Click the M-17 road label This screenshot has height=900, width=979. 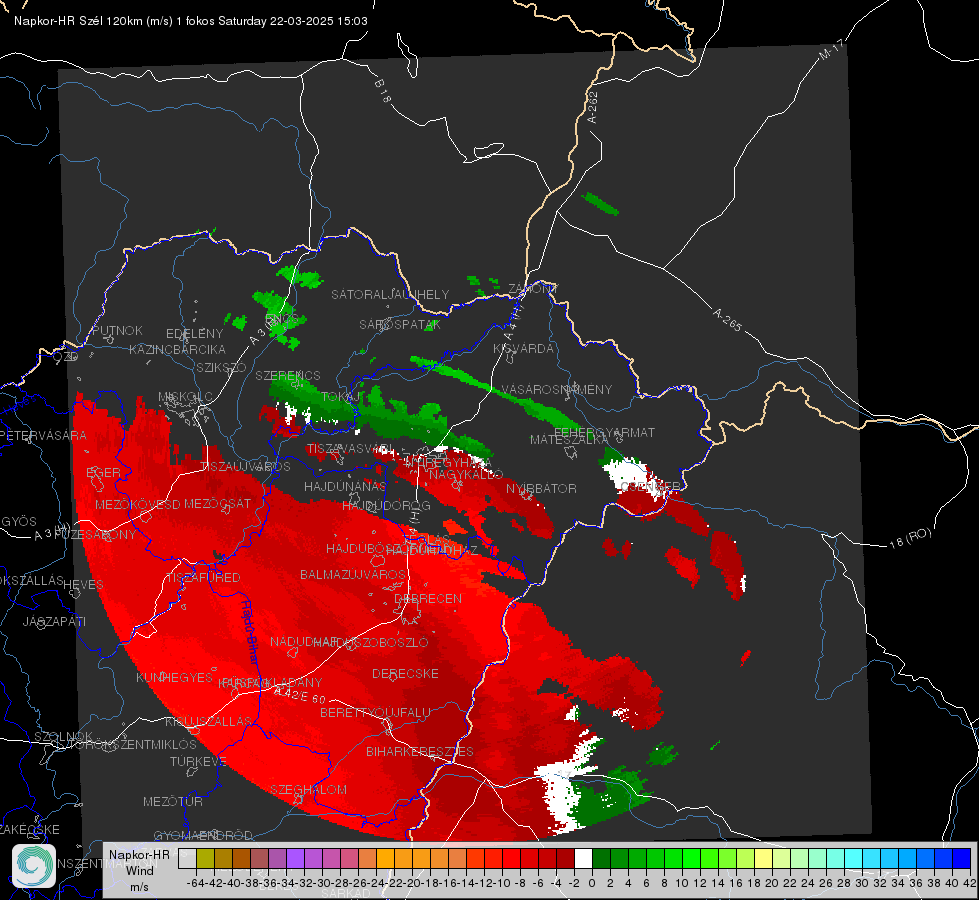coord(832,50)
